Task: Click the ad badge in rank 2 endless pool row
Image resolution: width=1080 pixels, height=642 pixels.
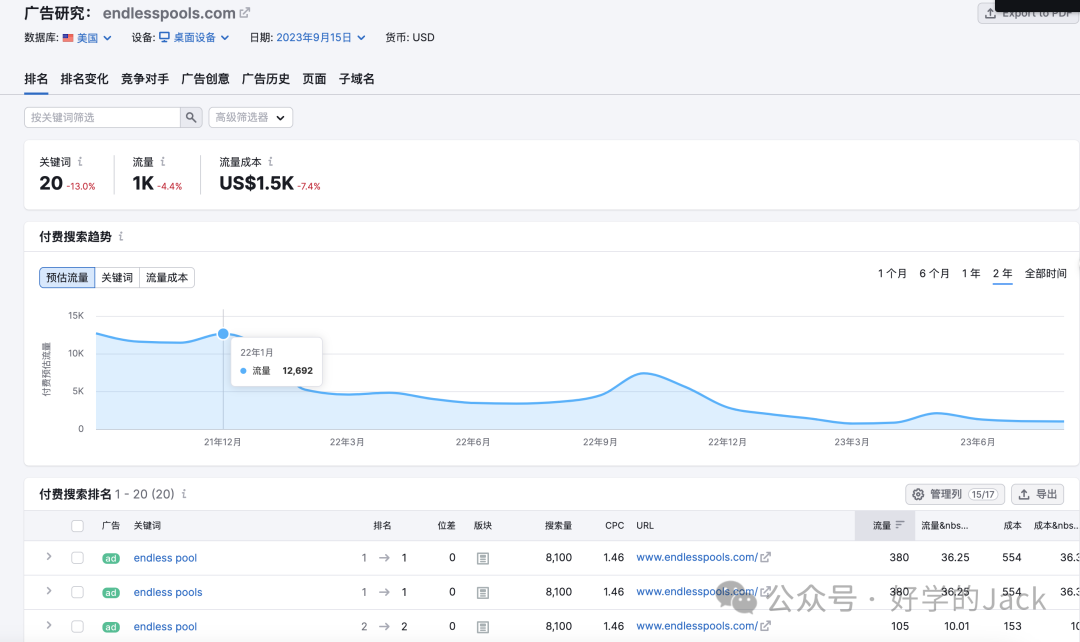Action: [111, 628]
